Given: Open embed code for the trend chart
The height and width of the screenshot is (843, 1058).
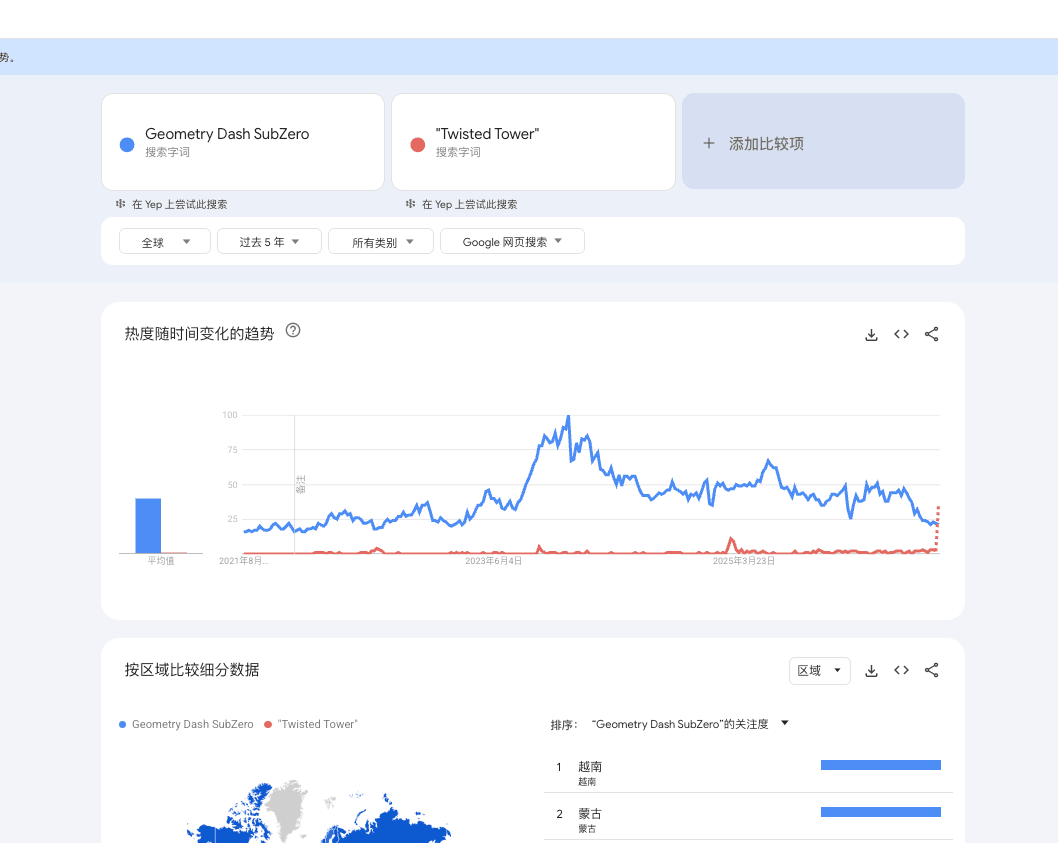Looking at the screenshot, I should pyautogui.click(x=901, y=334).
